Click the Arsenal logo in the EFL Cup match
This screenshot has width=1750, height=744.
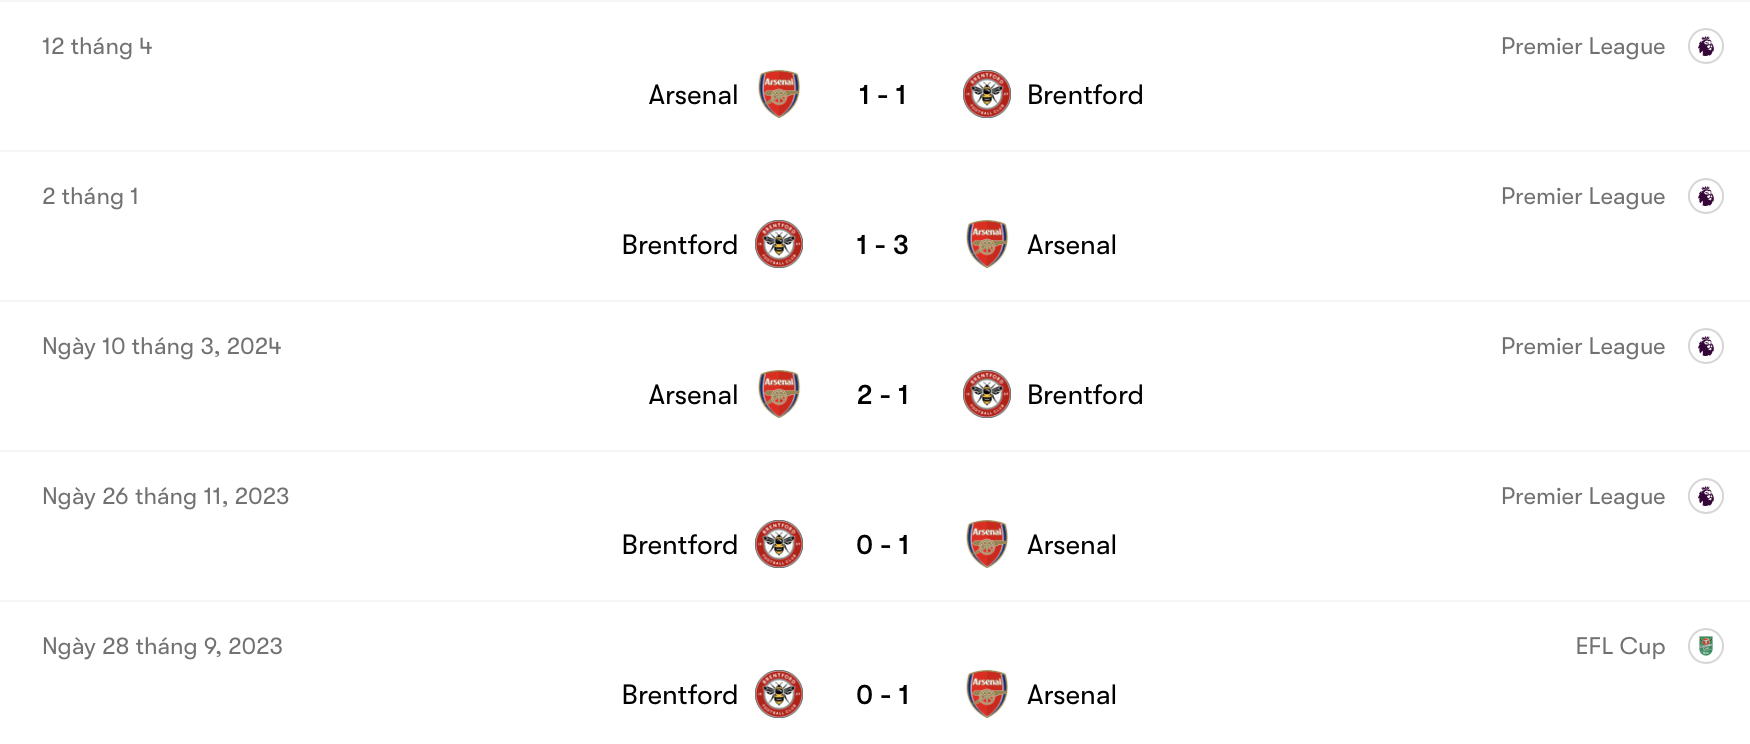tap(987, 694)
